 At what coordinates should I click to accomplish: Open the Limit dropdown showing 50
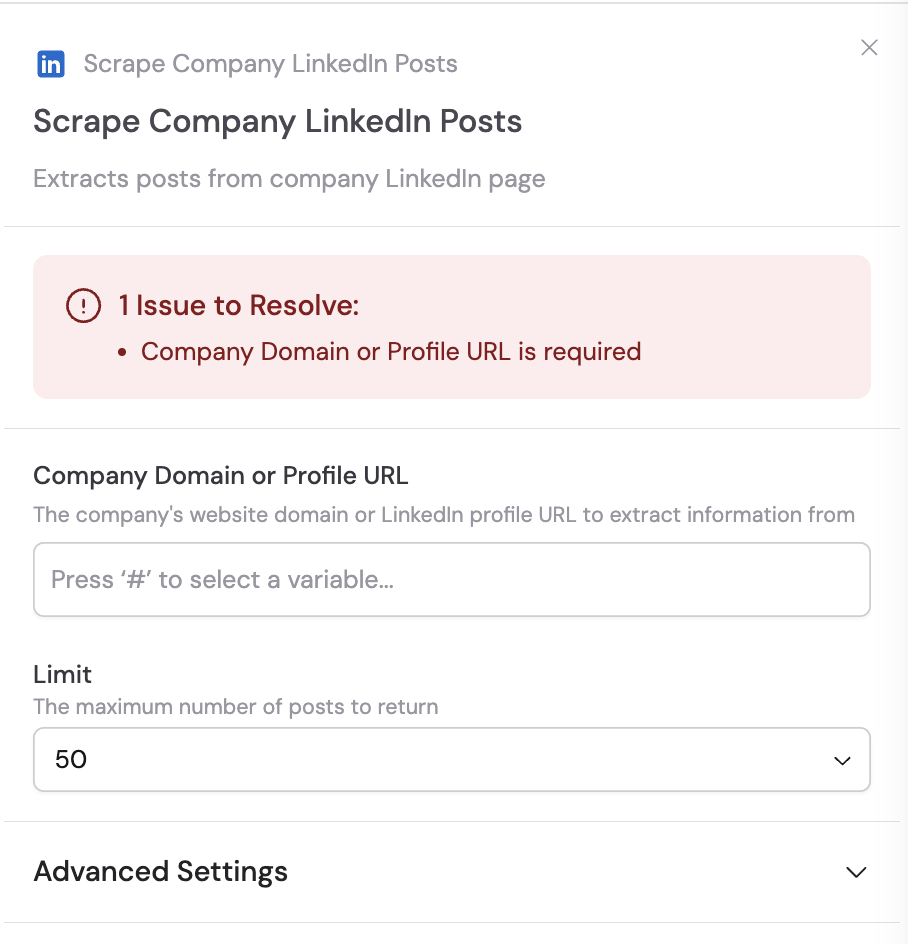tap(452, 760)
